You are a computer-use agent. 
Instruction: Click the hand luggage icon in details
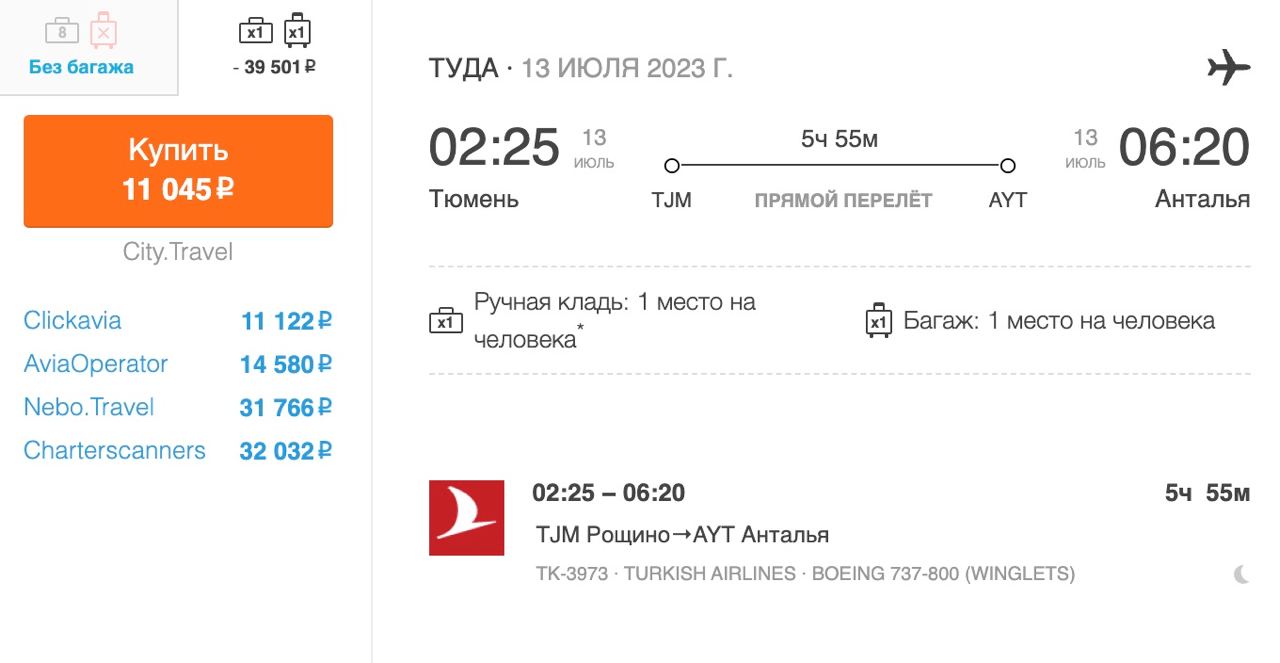(x=446, y=321)
